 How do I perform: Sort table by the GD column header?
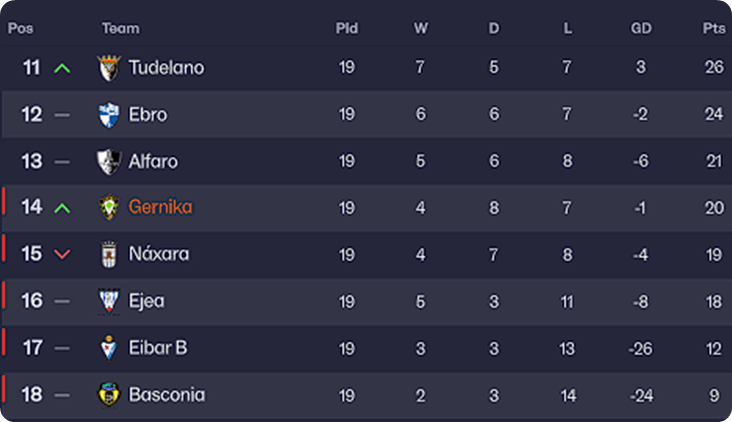point(641,28)
